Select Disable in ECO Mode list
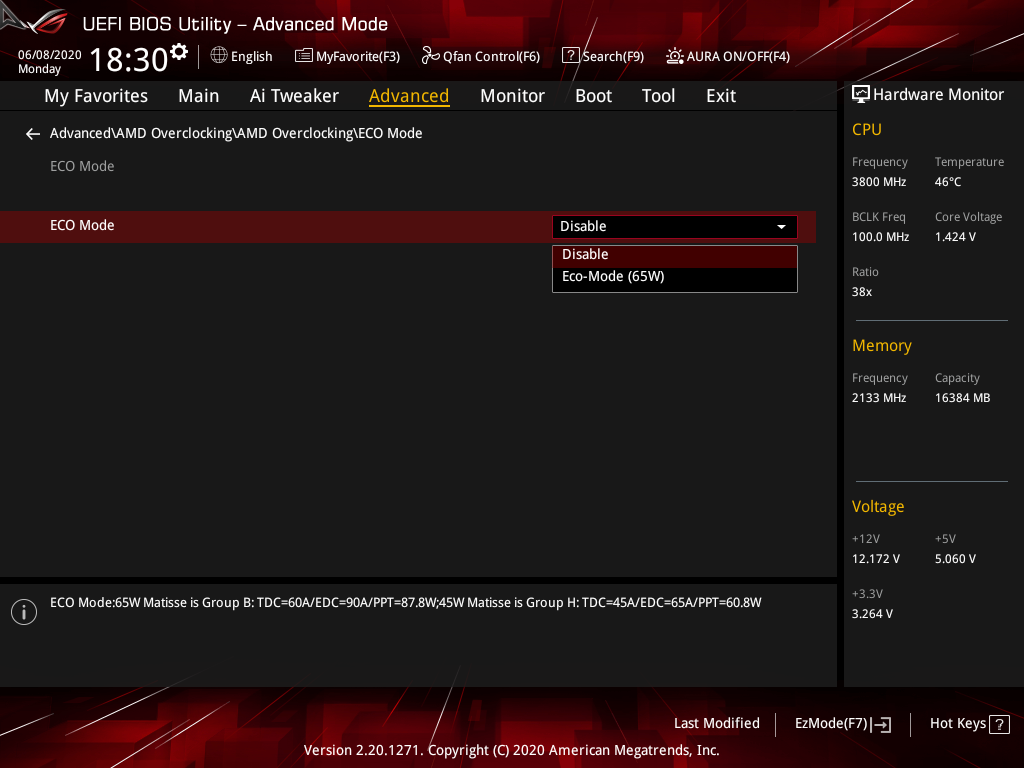The height and width of the screenshot is (768, 1024). 675,255
